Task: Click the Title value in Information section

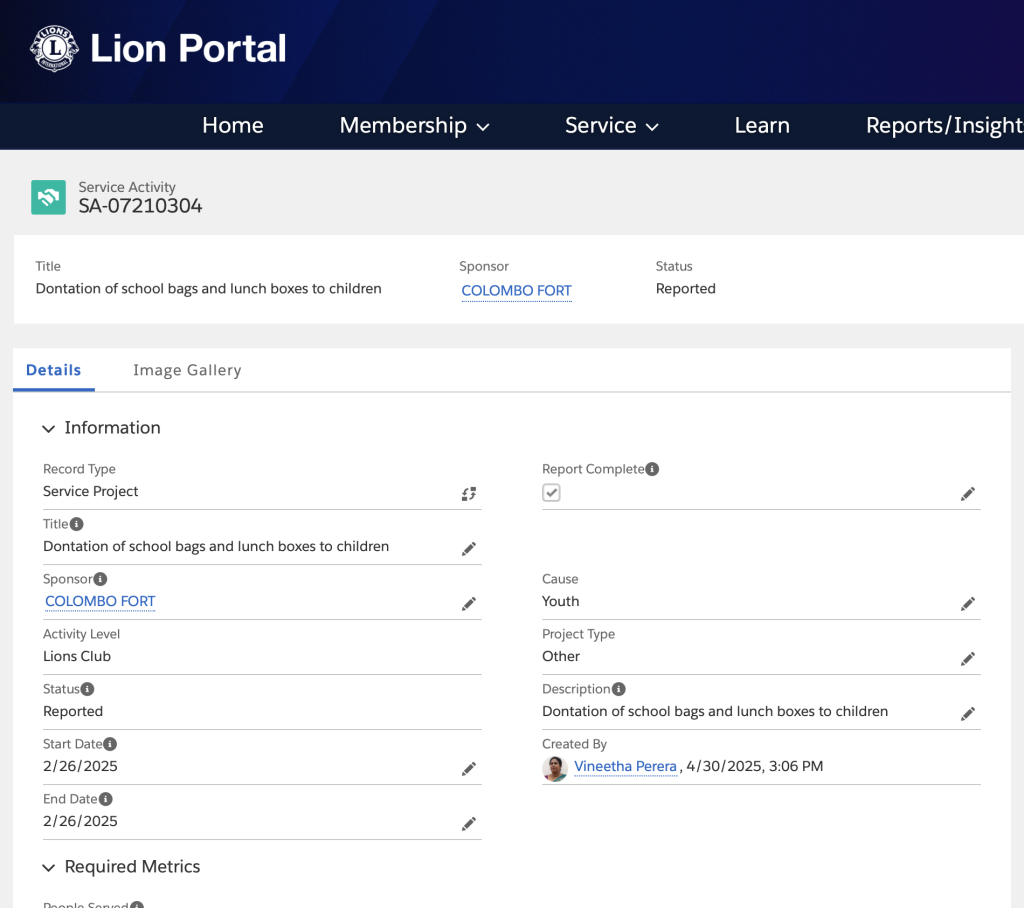Action: pos(216,546)
